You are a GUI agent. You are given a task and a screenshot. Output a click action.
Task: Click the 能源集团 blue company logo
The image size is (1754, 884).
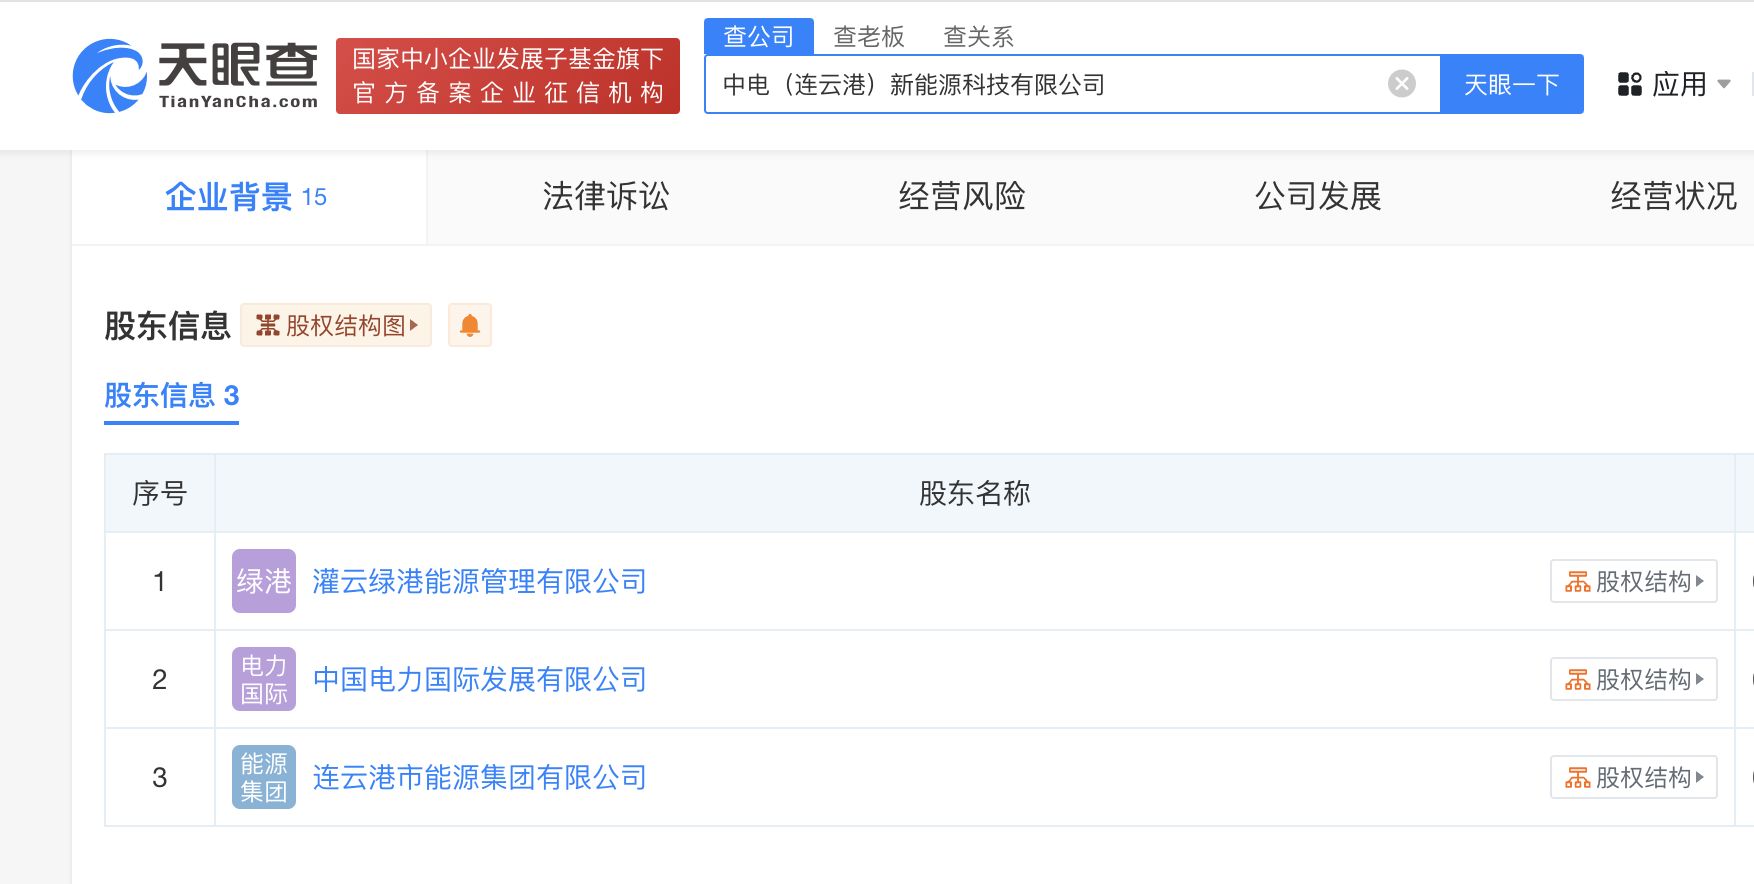click(x=264, y=777)
